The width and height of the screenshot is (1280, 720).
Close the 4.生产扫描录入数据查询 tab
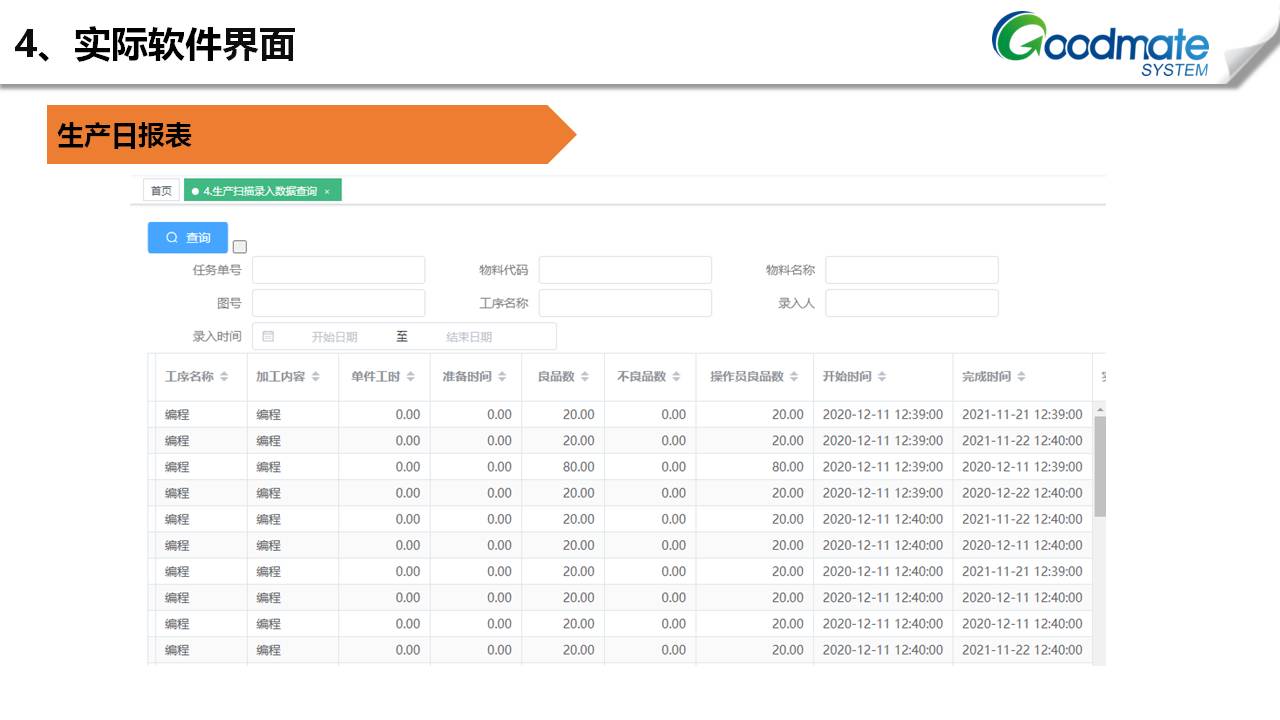pos(327,191)
